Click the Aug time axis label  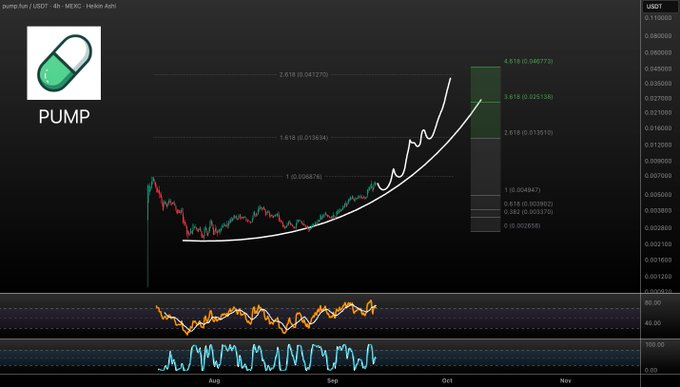214,380
